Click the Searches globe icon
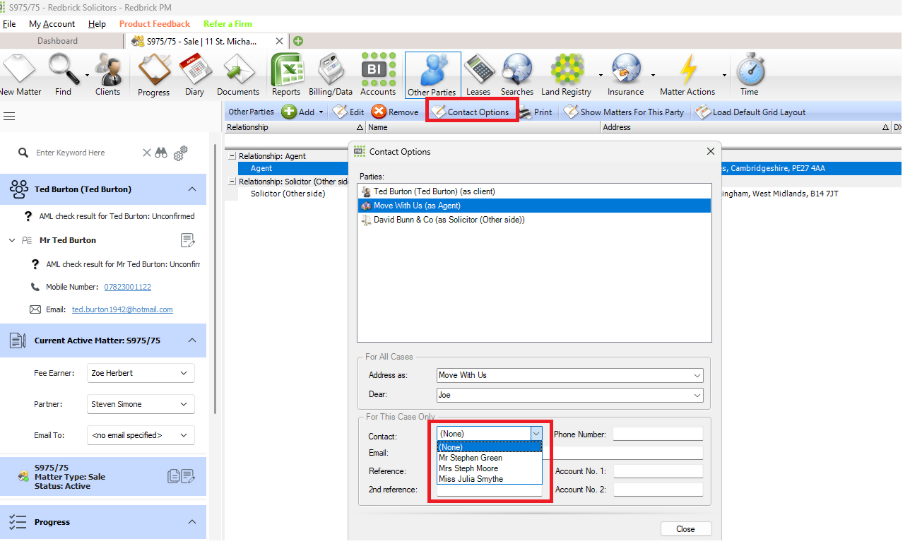Viewport: 903px width, 549px height. pos(517,72)
